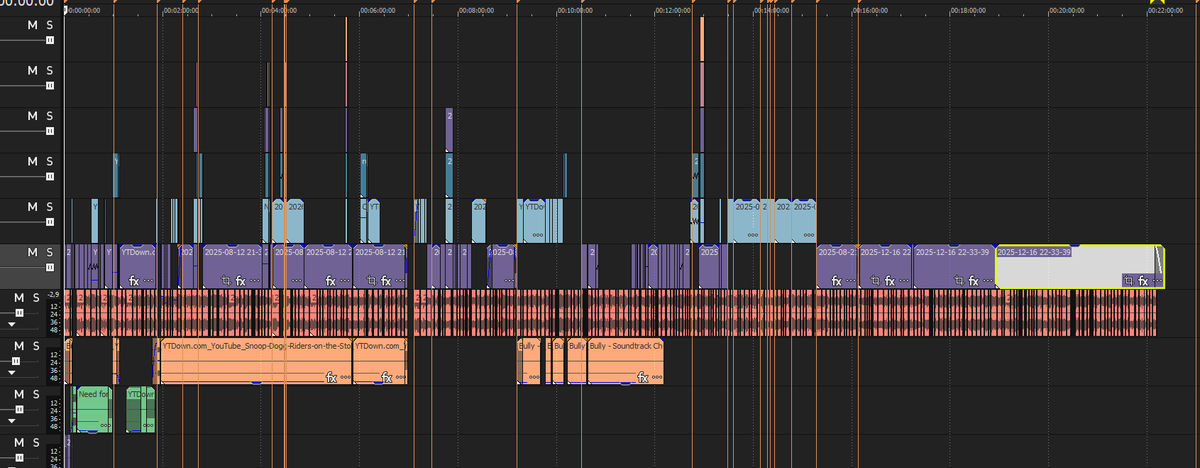Open event FX on the 2025-08-2 clip
This screenshot has height=468, width=1200.
coord(838,281)
